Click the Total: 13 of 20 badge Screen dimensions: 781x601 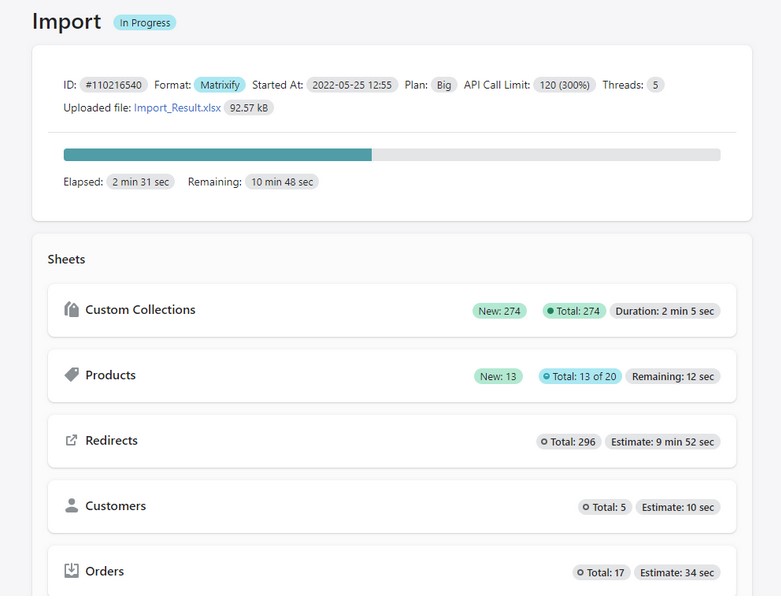click(x=580, y=376)
